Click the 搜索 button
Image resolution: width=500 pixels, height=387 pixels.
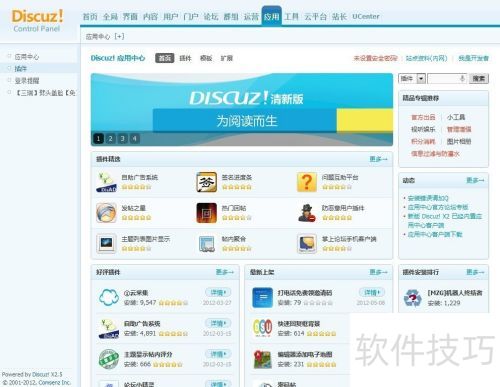[479, 78]
